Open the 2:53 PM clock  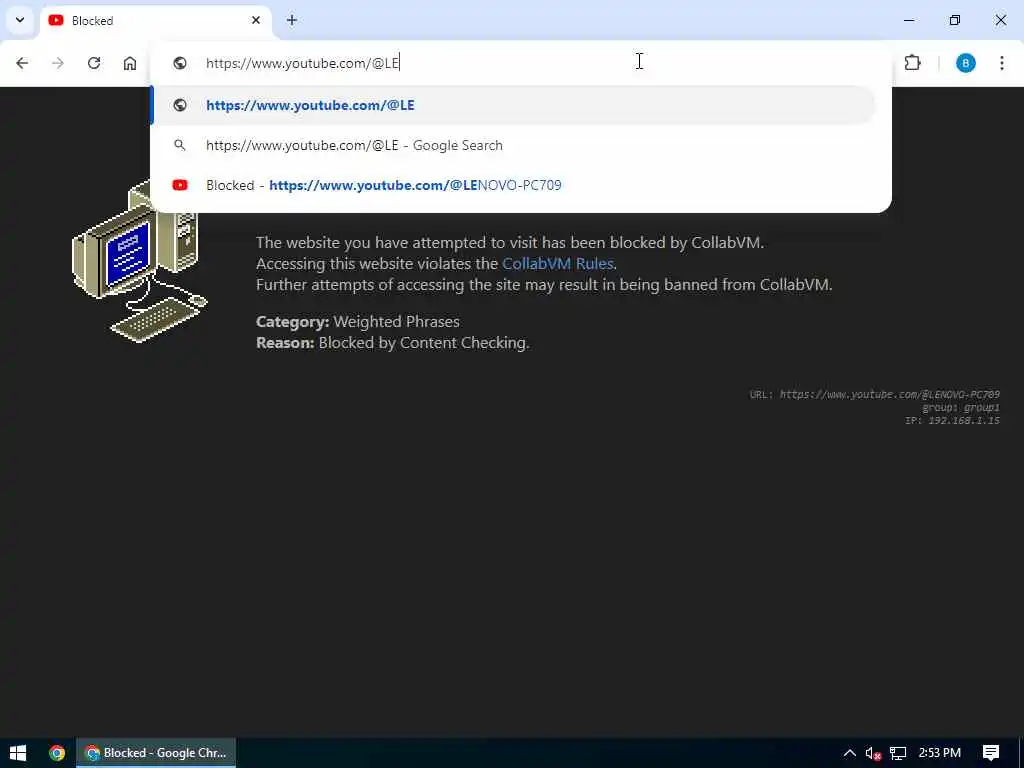click(940, 753)
